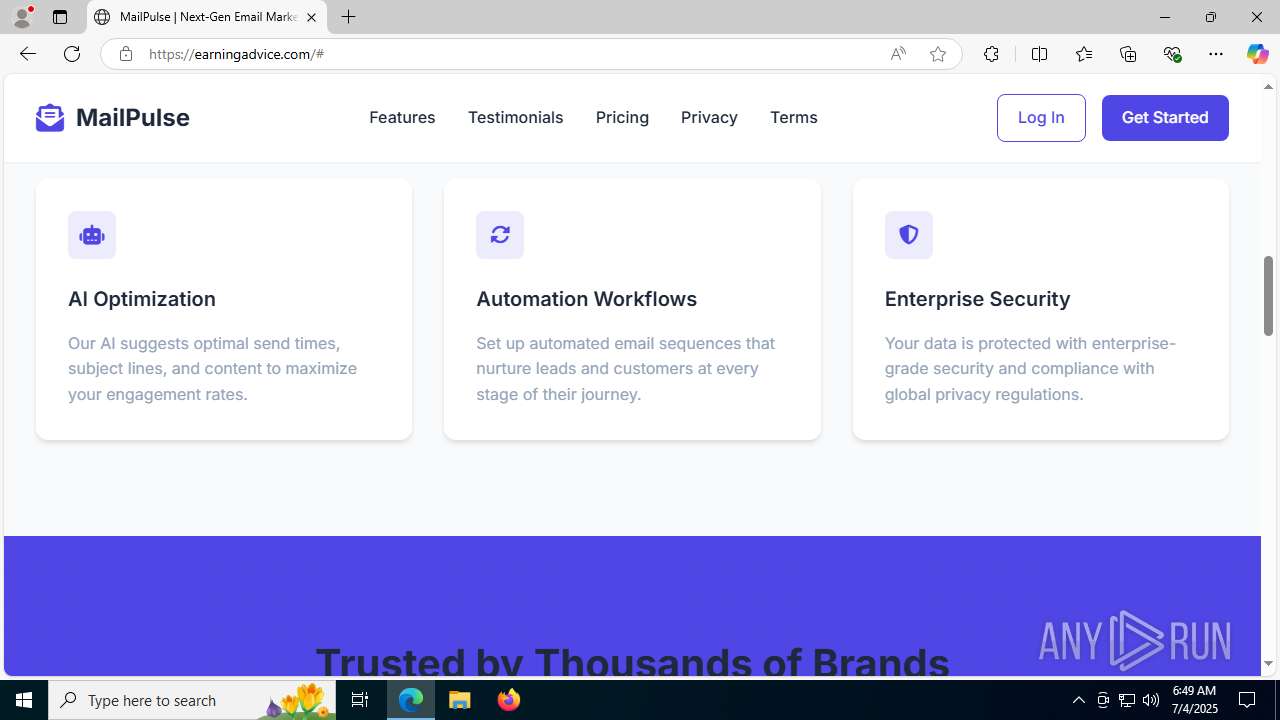Click the Log In button
Image resolution: width=1280 pixels, height=720 pixels.
[x=1041, y=118]
